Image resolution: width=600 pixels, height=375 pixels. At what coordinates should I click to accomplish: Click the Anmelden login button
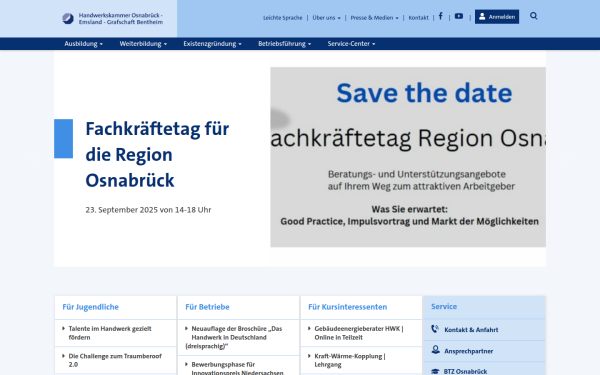[497, 17]
